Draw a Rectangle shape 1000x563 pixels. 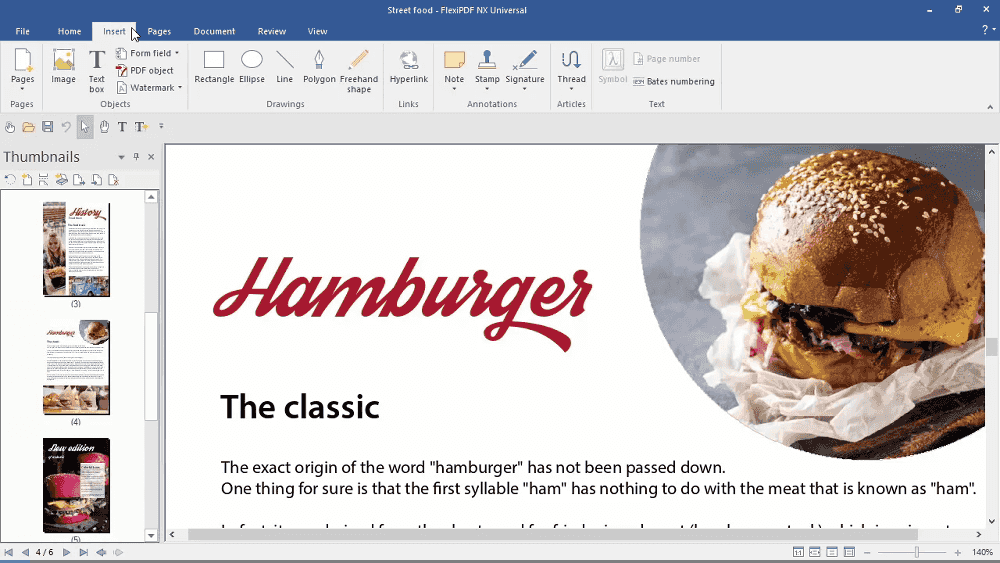coord(214,67)
